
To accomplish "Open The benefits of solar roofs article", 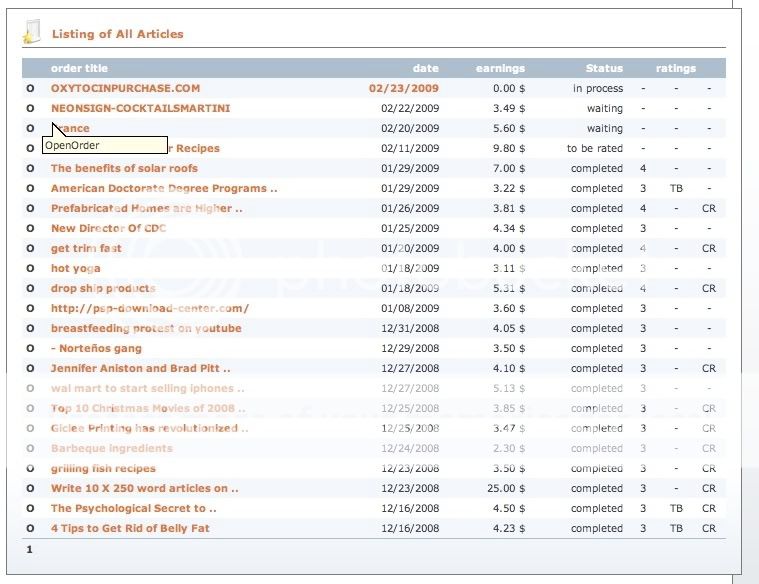I will point(124,169).
